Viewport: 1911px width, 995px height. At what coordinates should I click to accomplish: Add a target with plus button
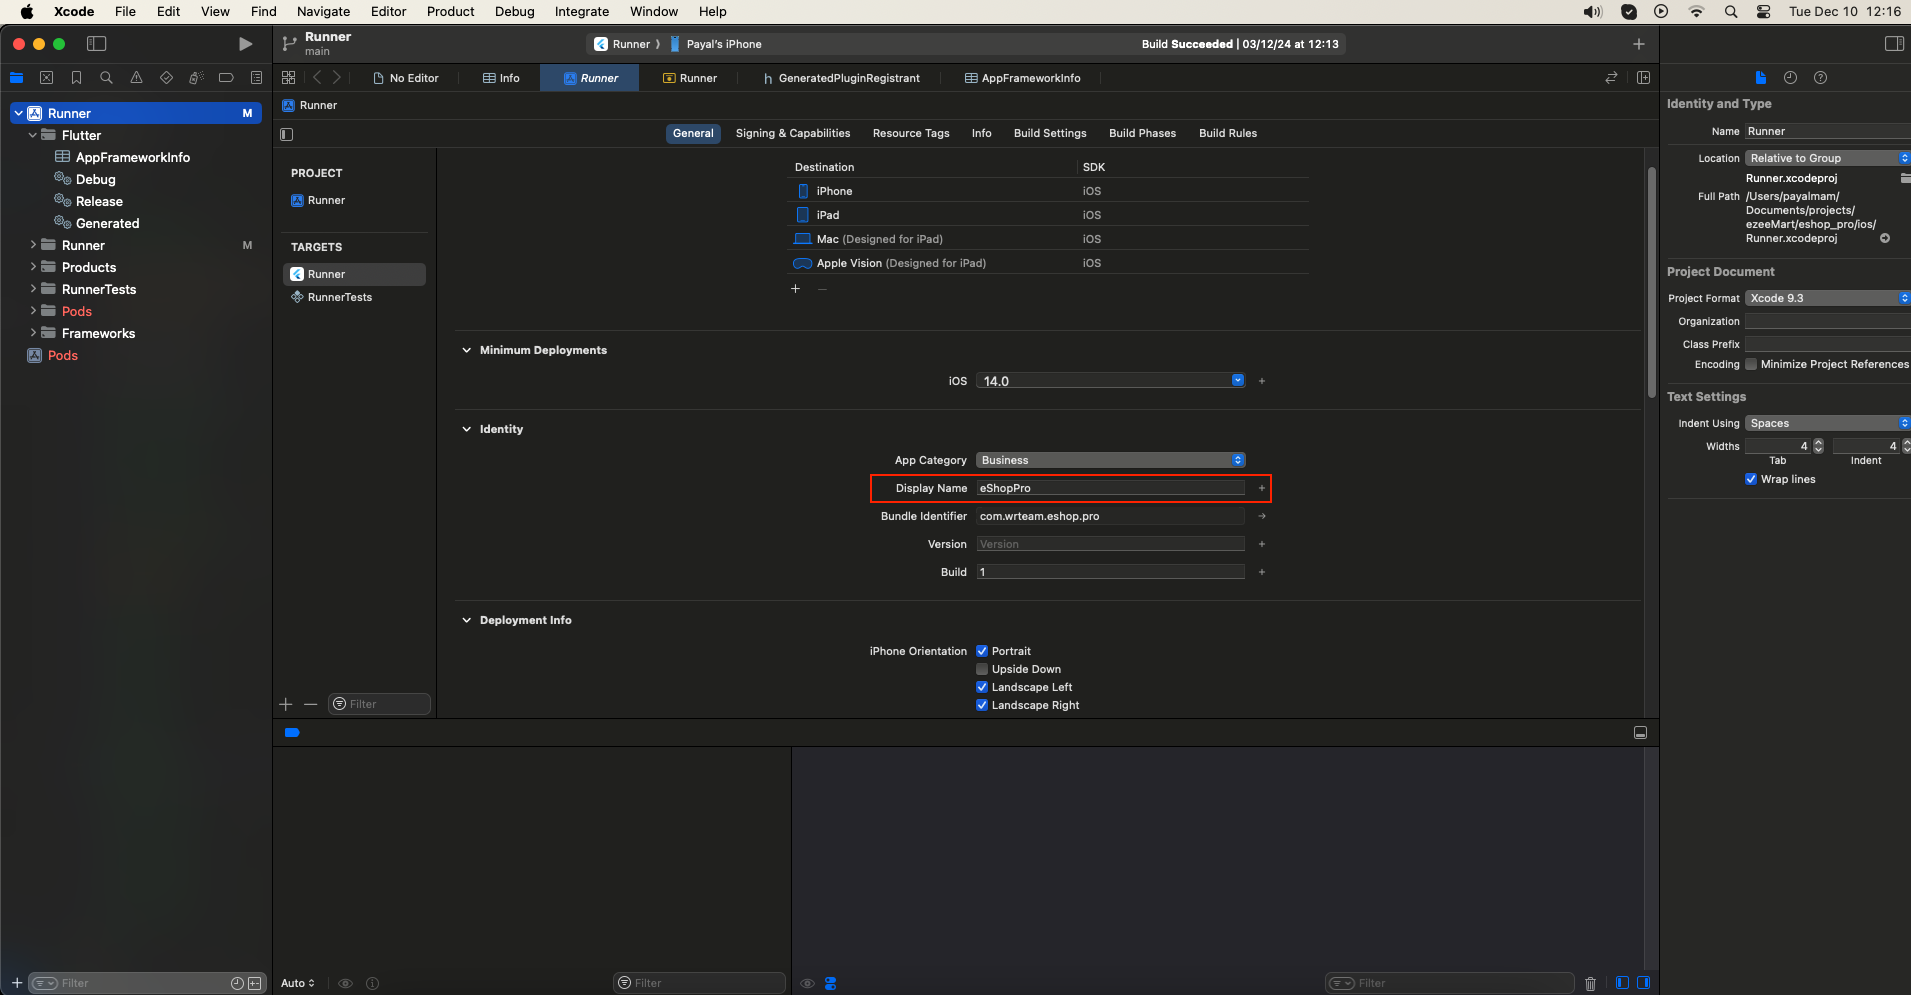pos(286,704)
